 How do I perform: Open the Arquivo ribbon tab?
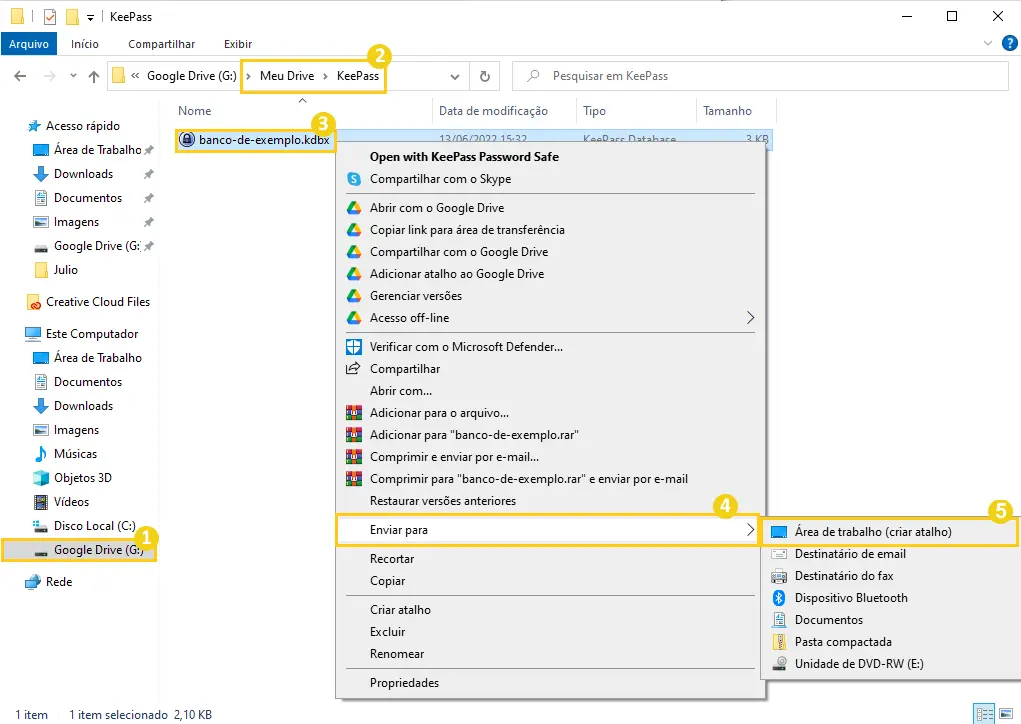tap(29, 44)
